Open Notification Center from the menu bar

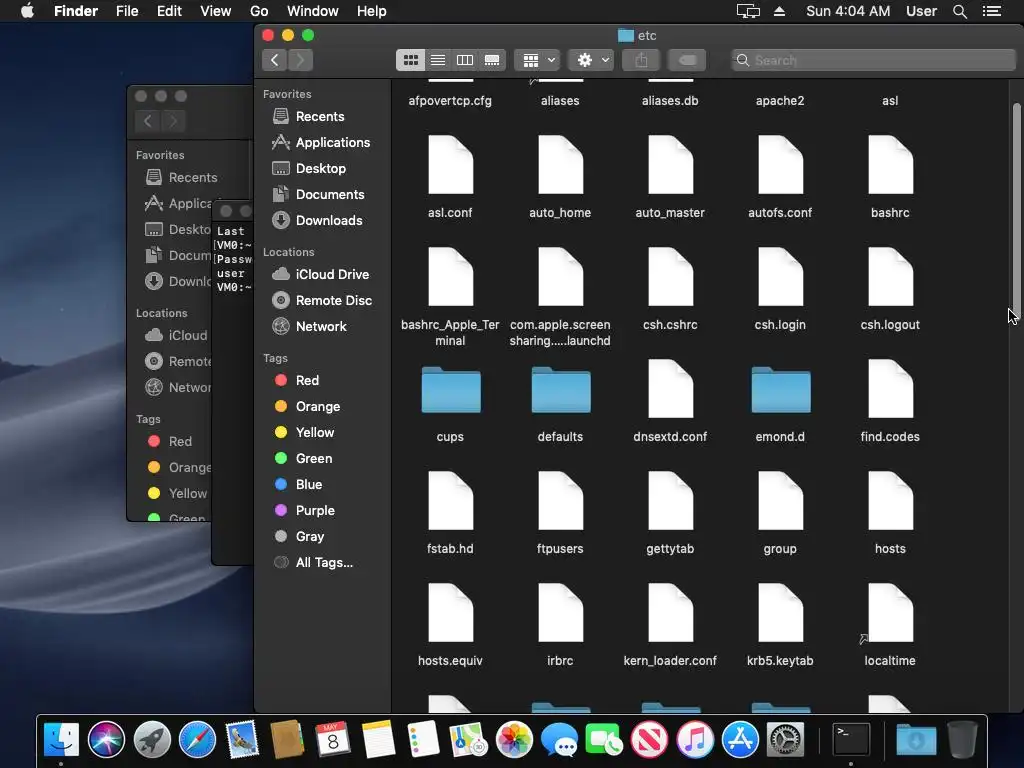[992, 11]
